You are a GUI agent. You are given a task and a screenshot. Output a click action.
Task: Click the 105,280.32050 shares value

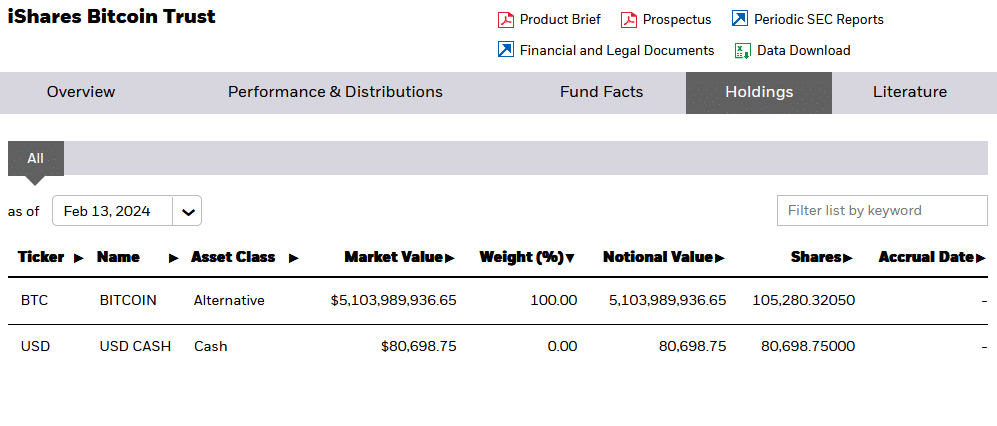coord(804,300)
